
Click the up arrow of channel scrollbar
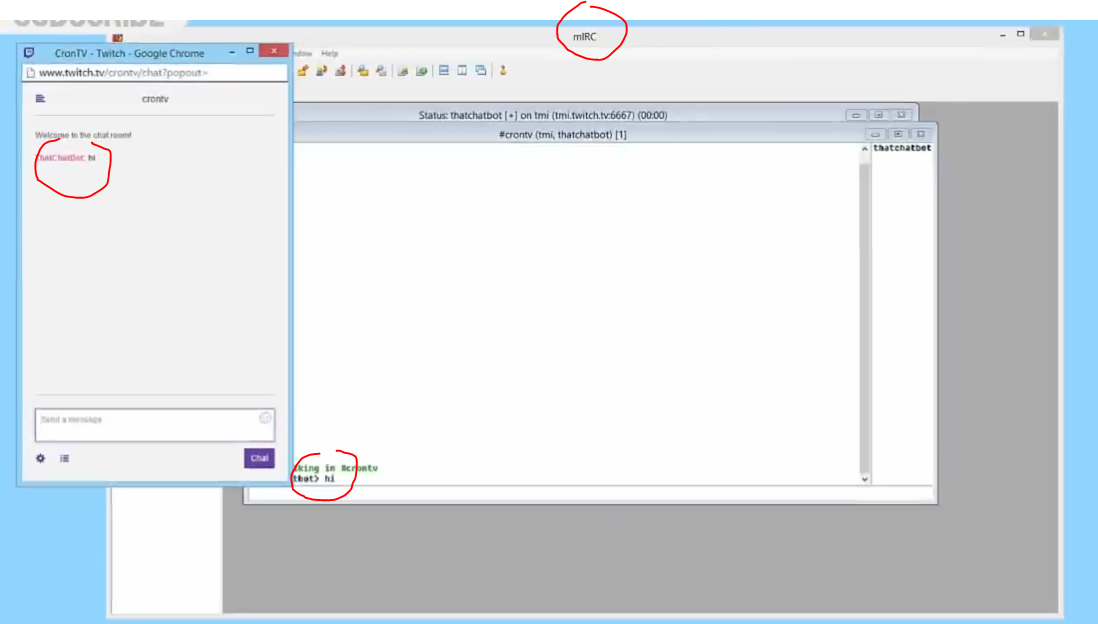click(x=865, y=149)
